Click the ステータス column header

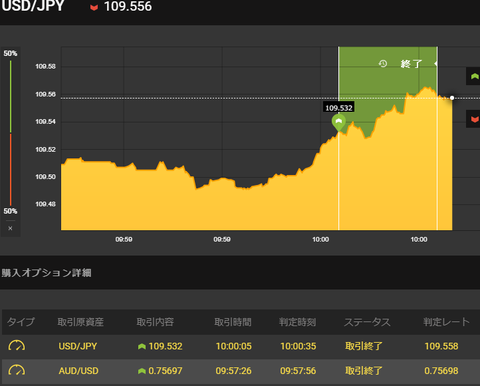point(367,322)
